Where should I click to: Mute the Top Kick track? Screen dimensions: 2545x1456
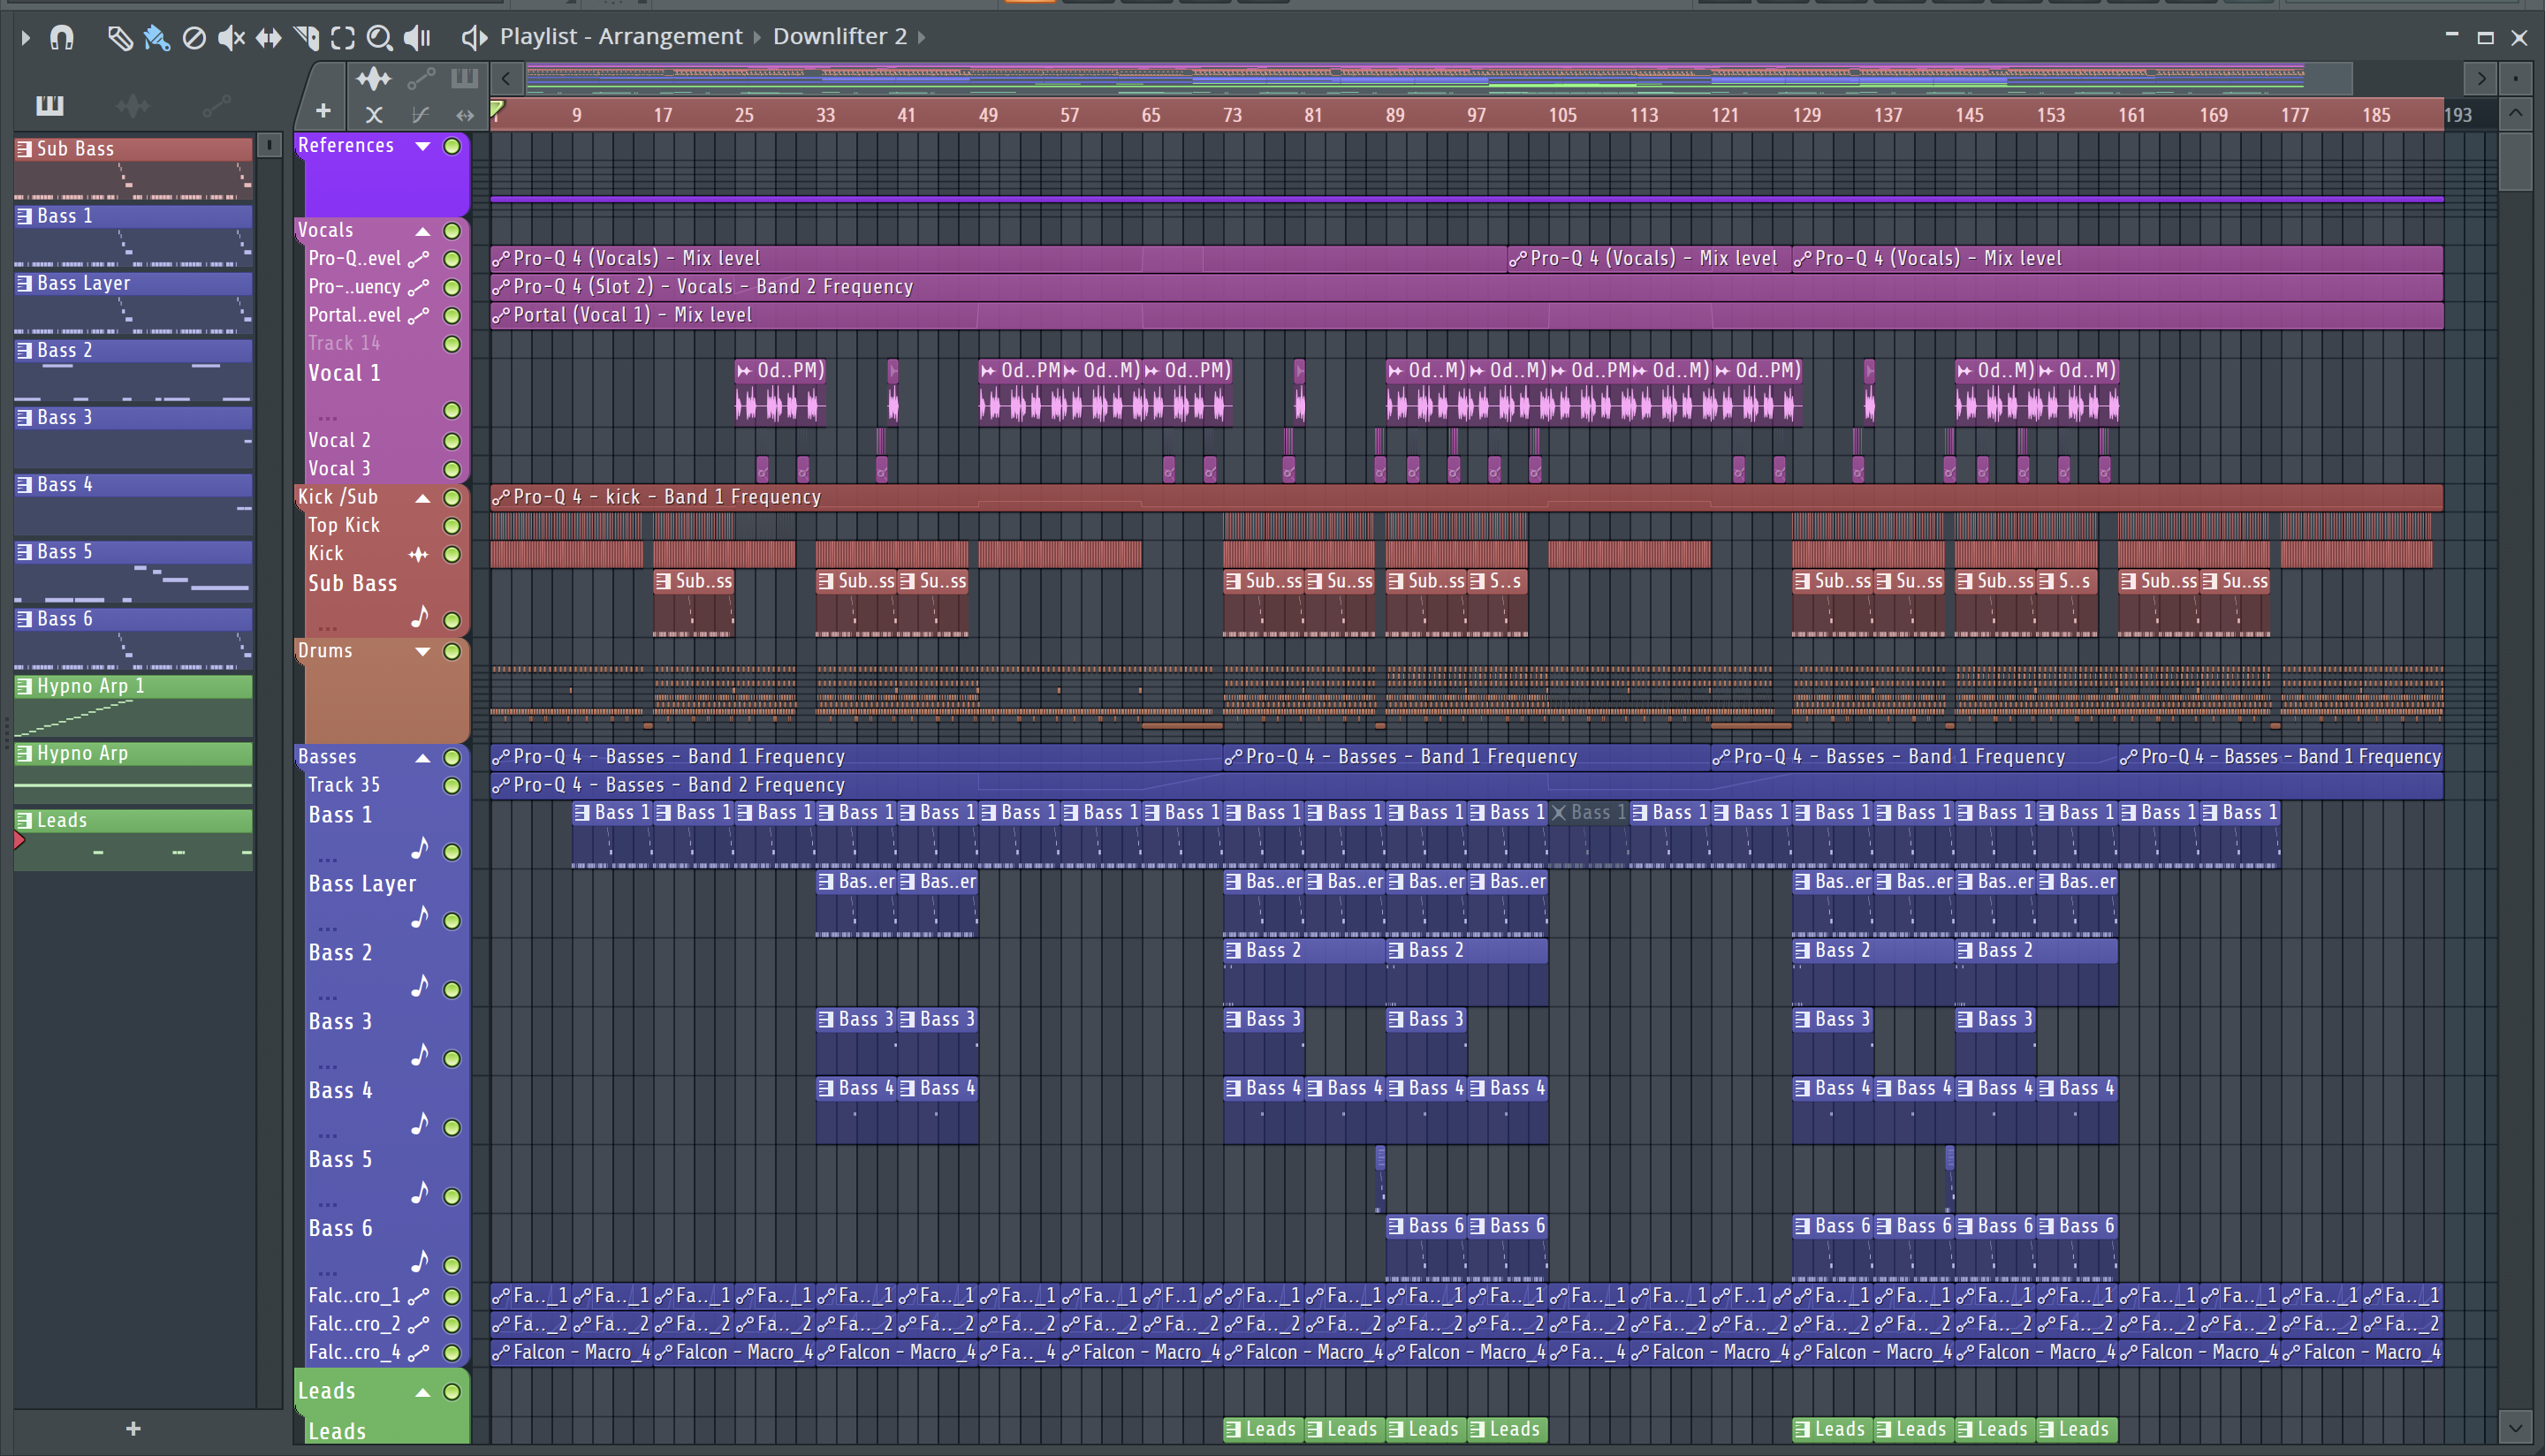[452, 526]
